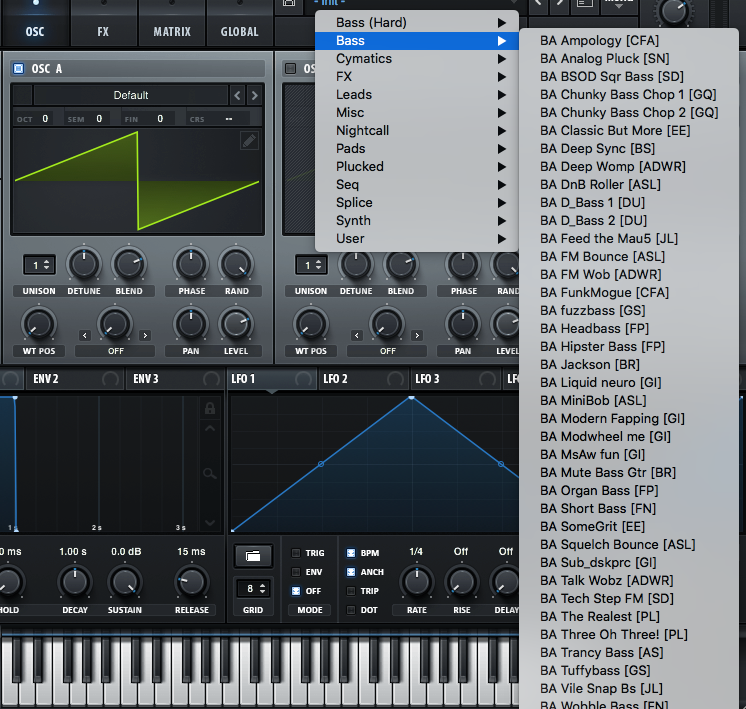Click the previous warp mode arrow in OSC B
The width and height of the screenshot is (746, 709).
(357, 335)
